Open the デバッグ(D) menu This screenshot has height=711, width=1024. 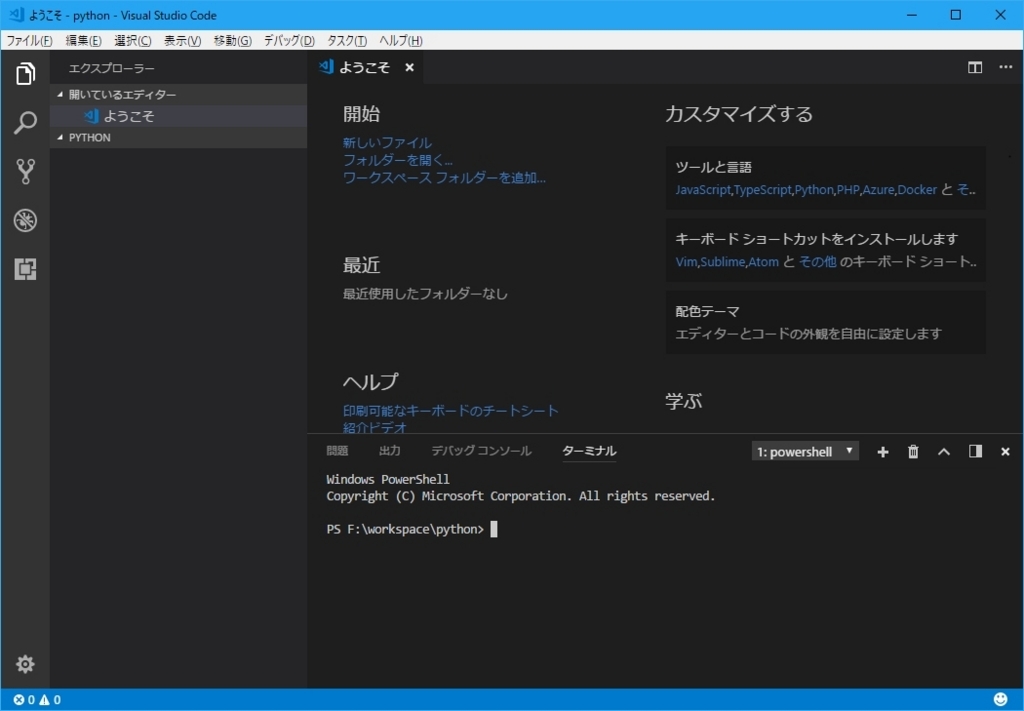click(x=289, y=40)
